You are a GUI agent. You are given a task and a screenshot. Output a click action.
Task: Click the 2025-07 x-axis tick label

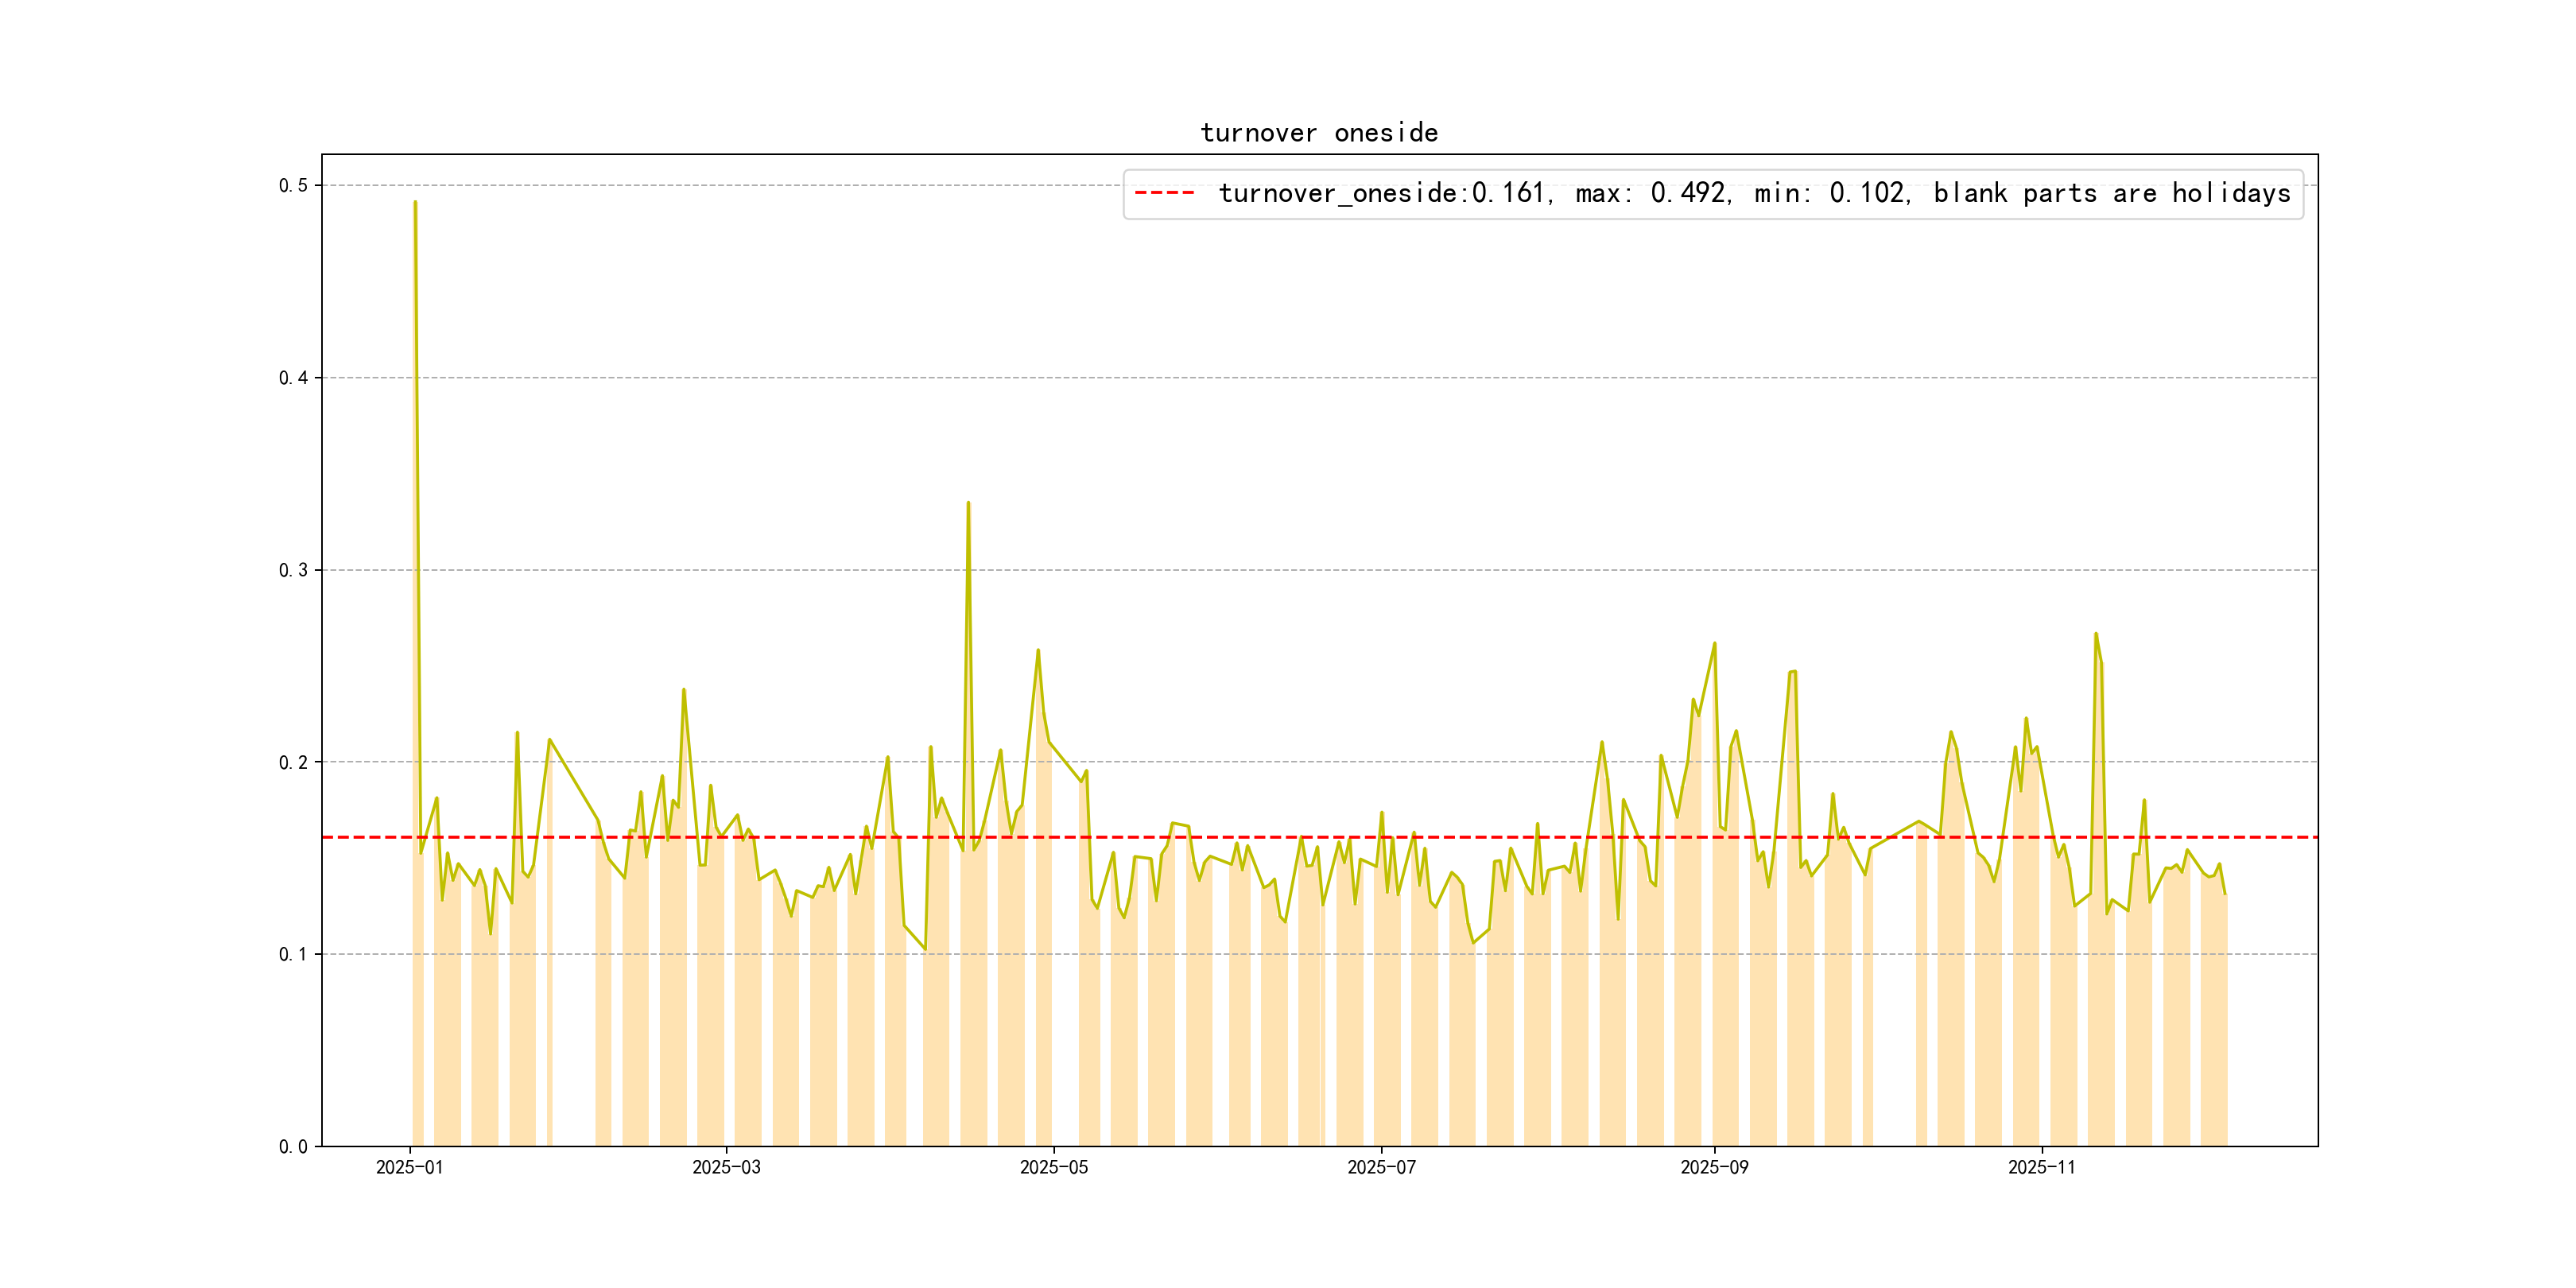pyautogui.click(x=1381, y=1168)
